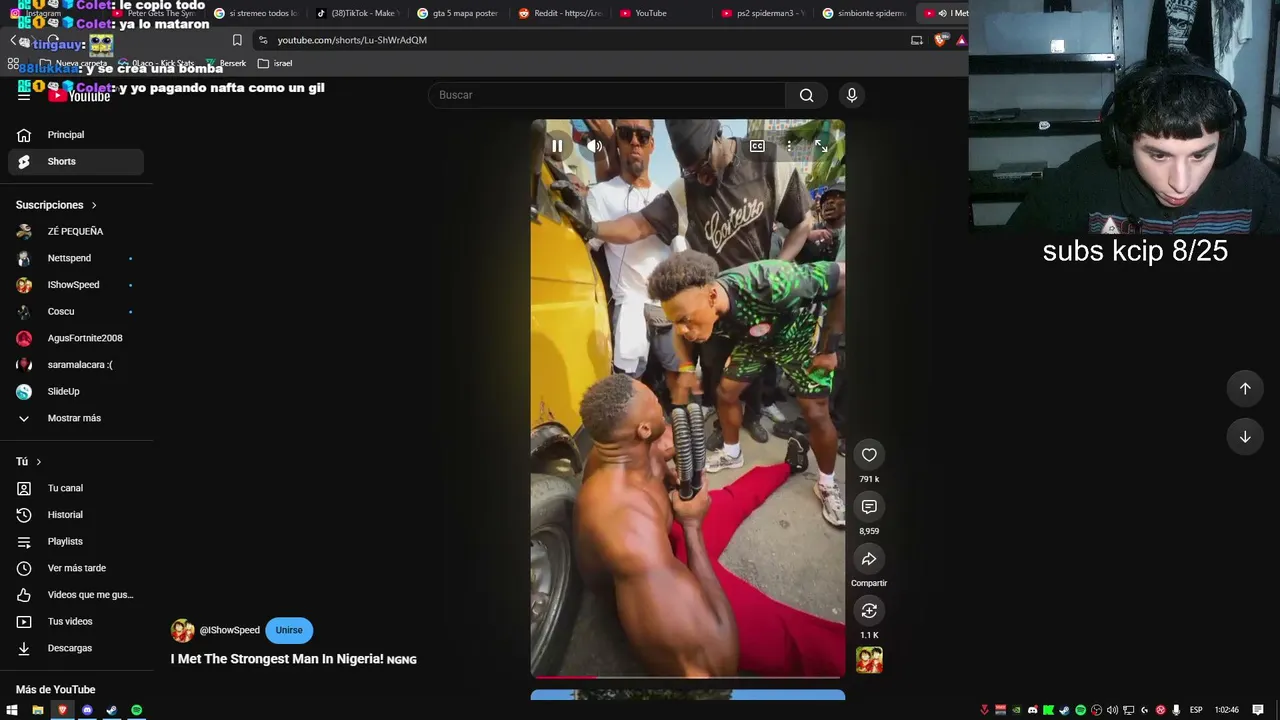Screen dimensions: 1280x720
Task: Open Windows Start menu
Action: [x=13, y=710]
